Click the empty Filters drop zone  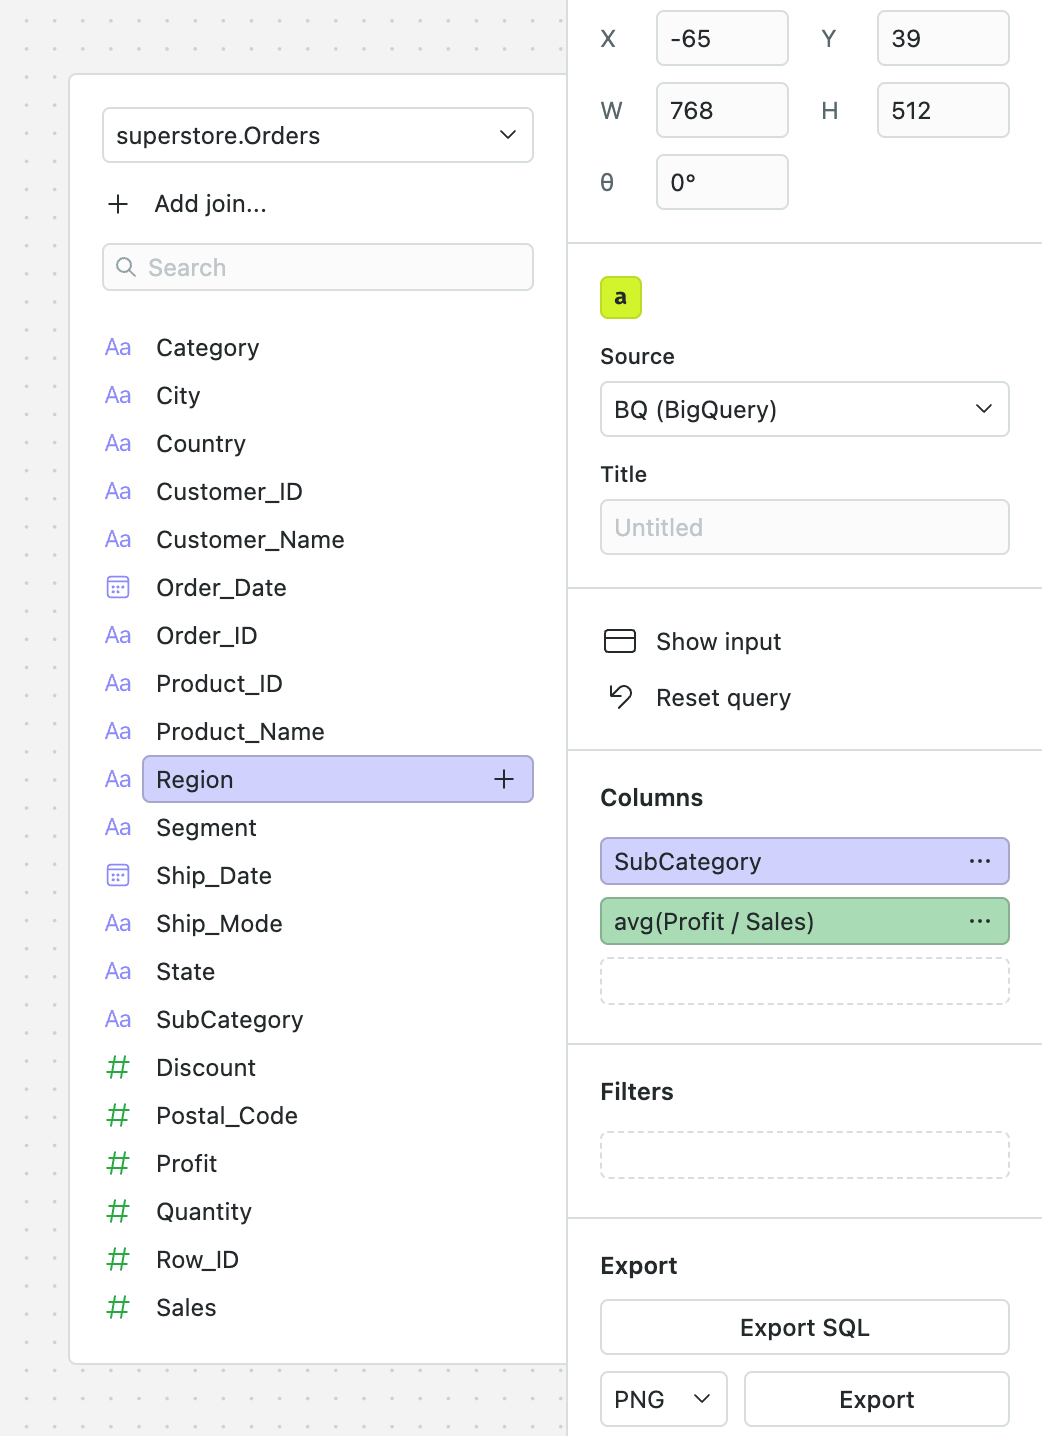point(804,1155)
